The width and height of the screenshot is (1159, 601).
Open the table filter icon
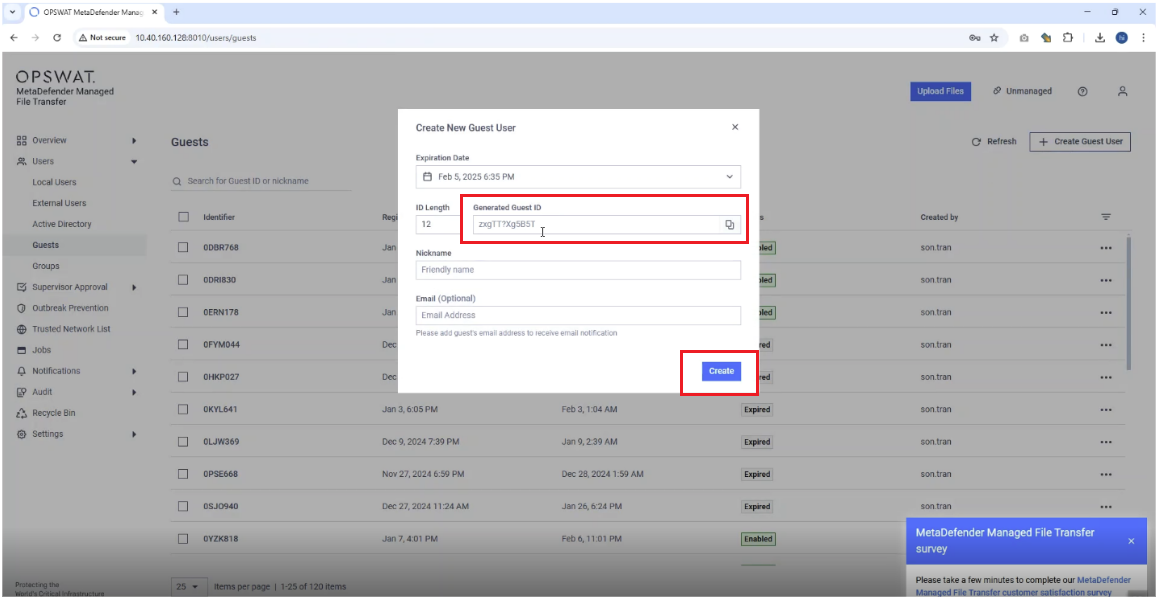pos(1106,217)
